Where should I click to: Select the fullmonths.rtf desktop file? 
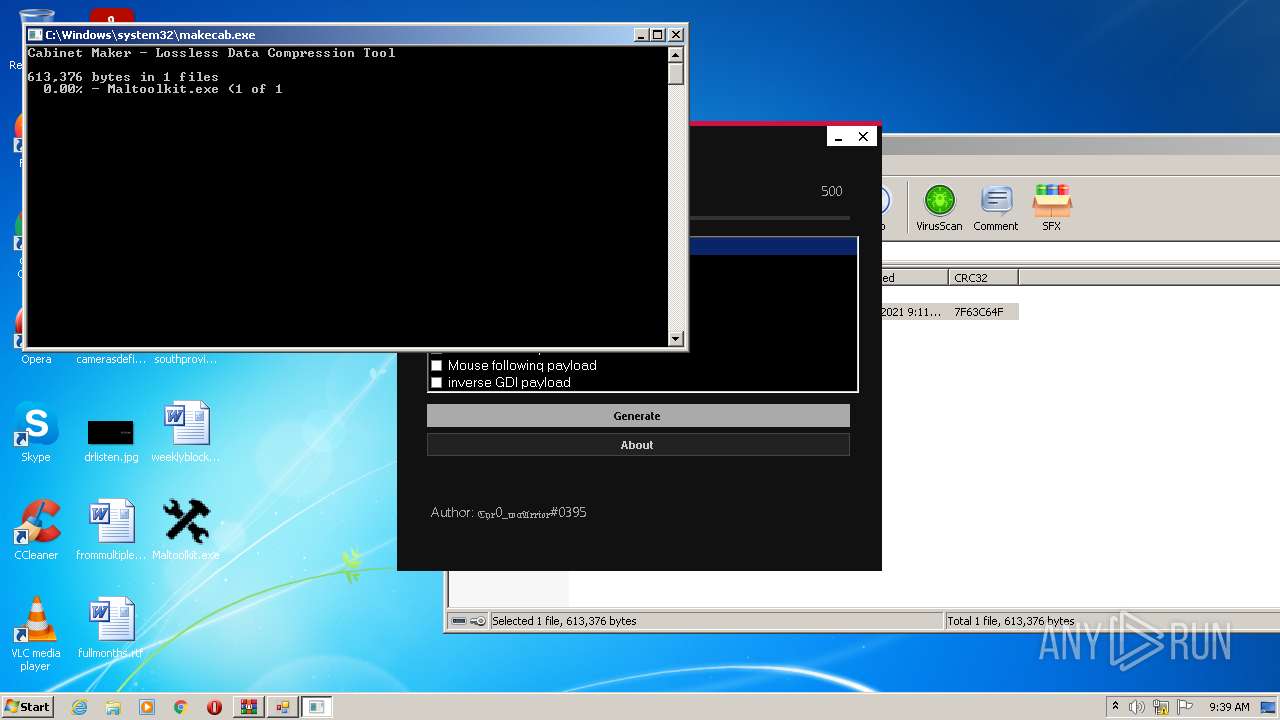(111, 629)
